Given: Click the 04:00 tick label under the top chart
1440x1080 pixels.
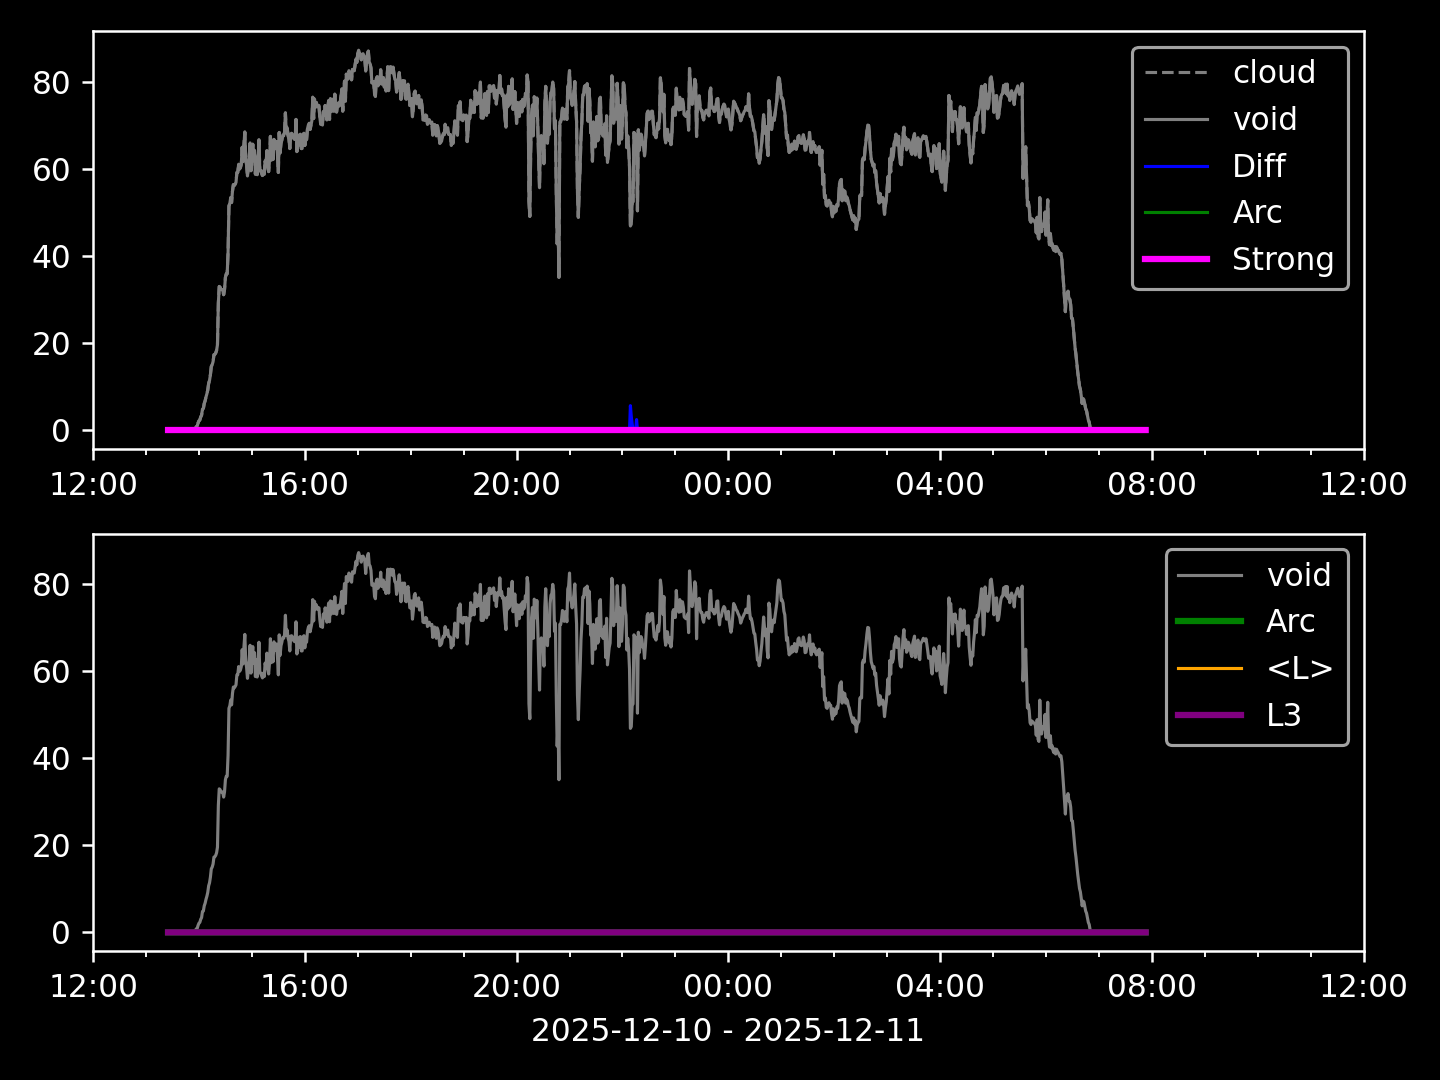Looking at the screenshot, I should 939,485.
